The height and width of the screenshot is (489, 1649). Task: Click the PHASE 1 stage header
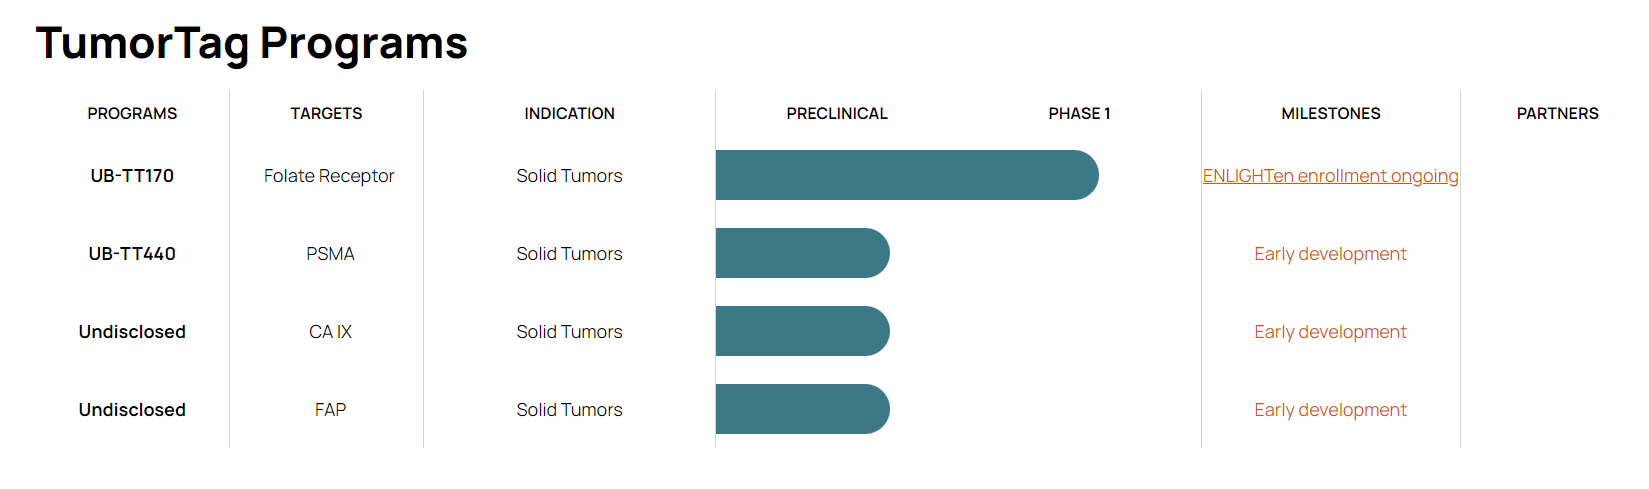coord(1079,114)
